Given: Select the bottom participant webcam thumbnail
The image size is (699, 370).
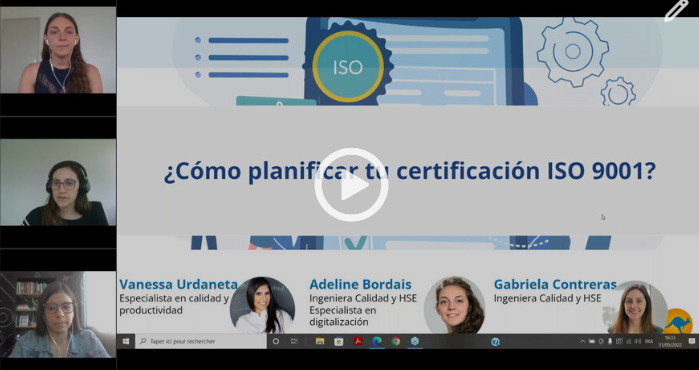Looking at the screenshot, I should pyautogui.click(x=58, y=314).
